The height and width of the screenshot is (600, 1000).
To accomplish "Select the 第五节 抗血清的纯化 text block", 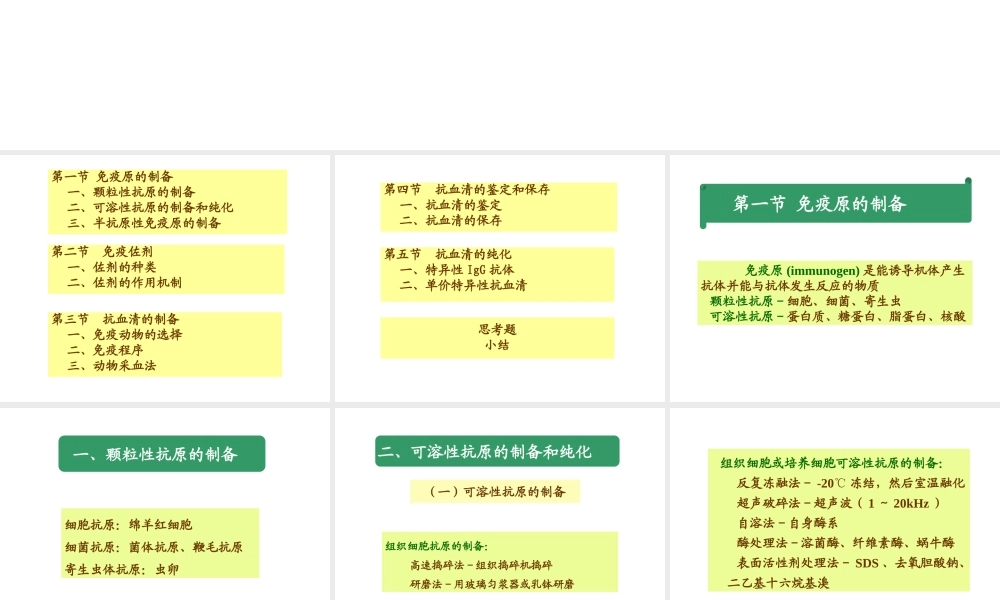I will [x=497, y=270].
